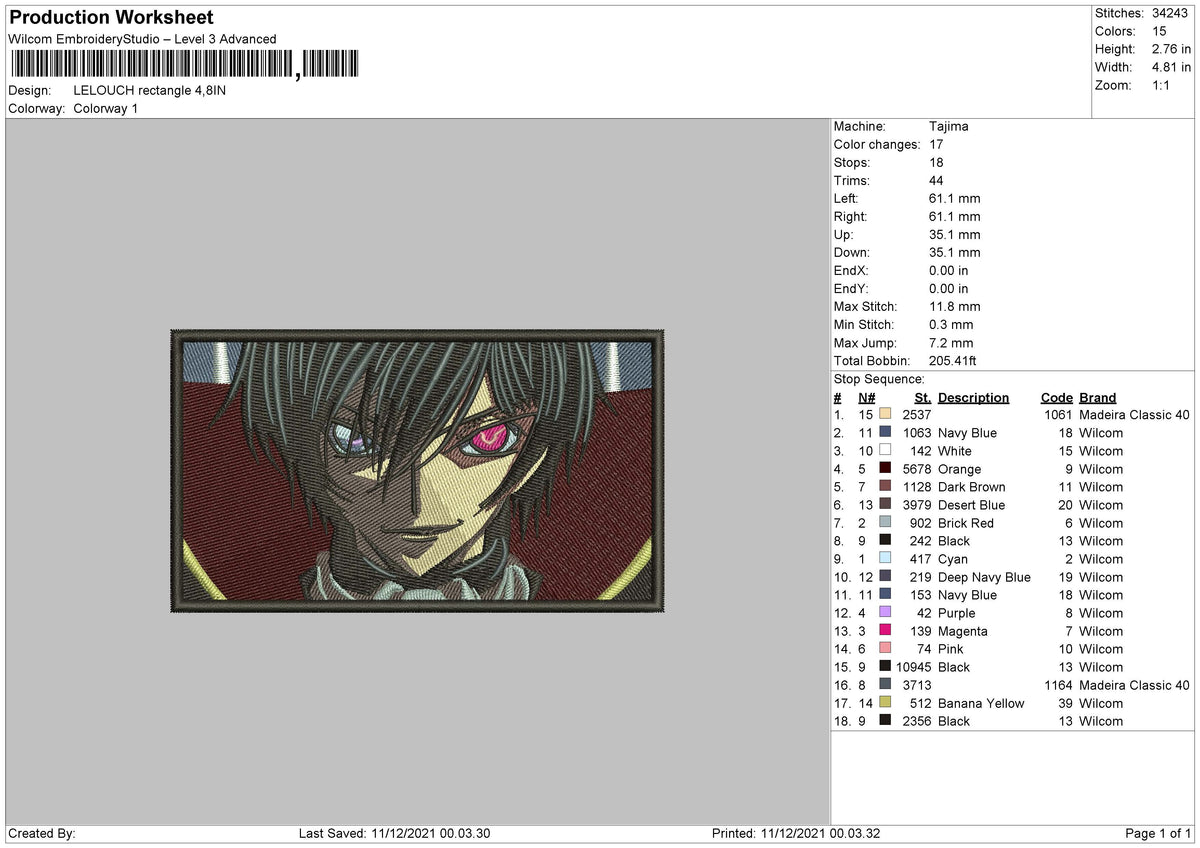
Task: Click the EndX value '0.00 in'
Action: click(948, 271)
